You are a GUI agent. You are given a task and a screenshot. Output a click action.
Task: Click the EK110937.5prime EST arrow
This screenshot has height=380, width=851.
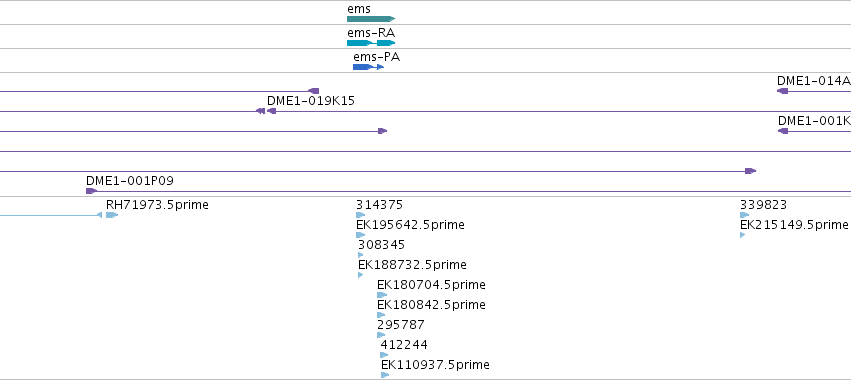(385, 375)
